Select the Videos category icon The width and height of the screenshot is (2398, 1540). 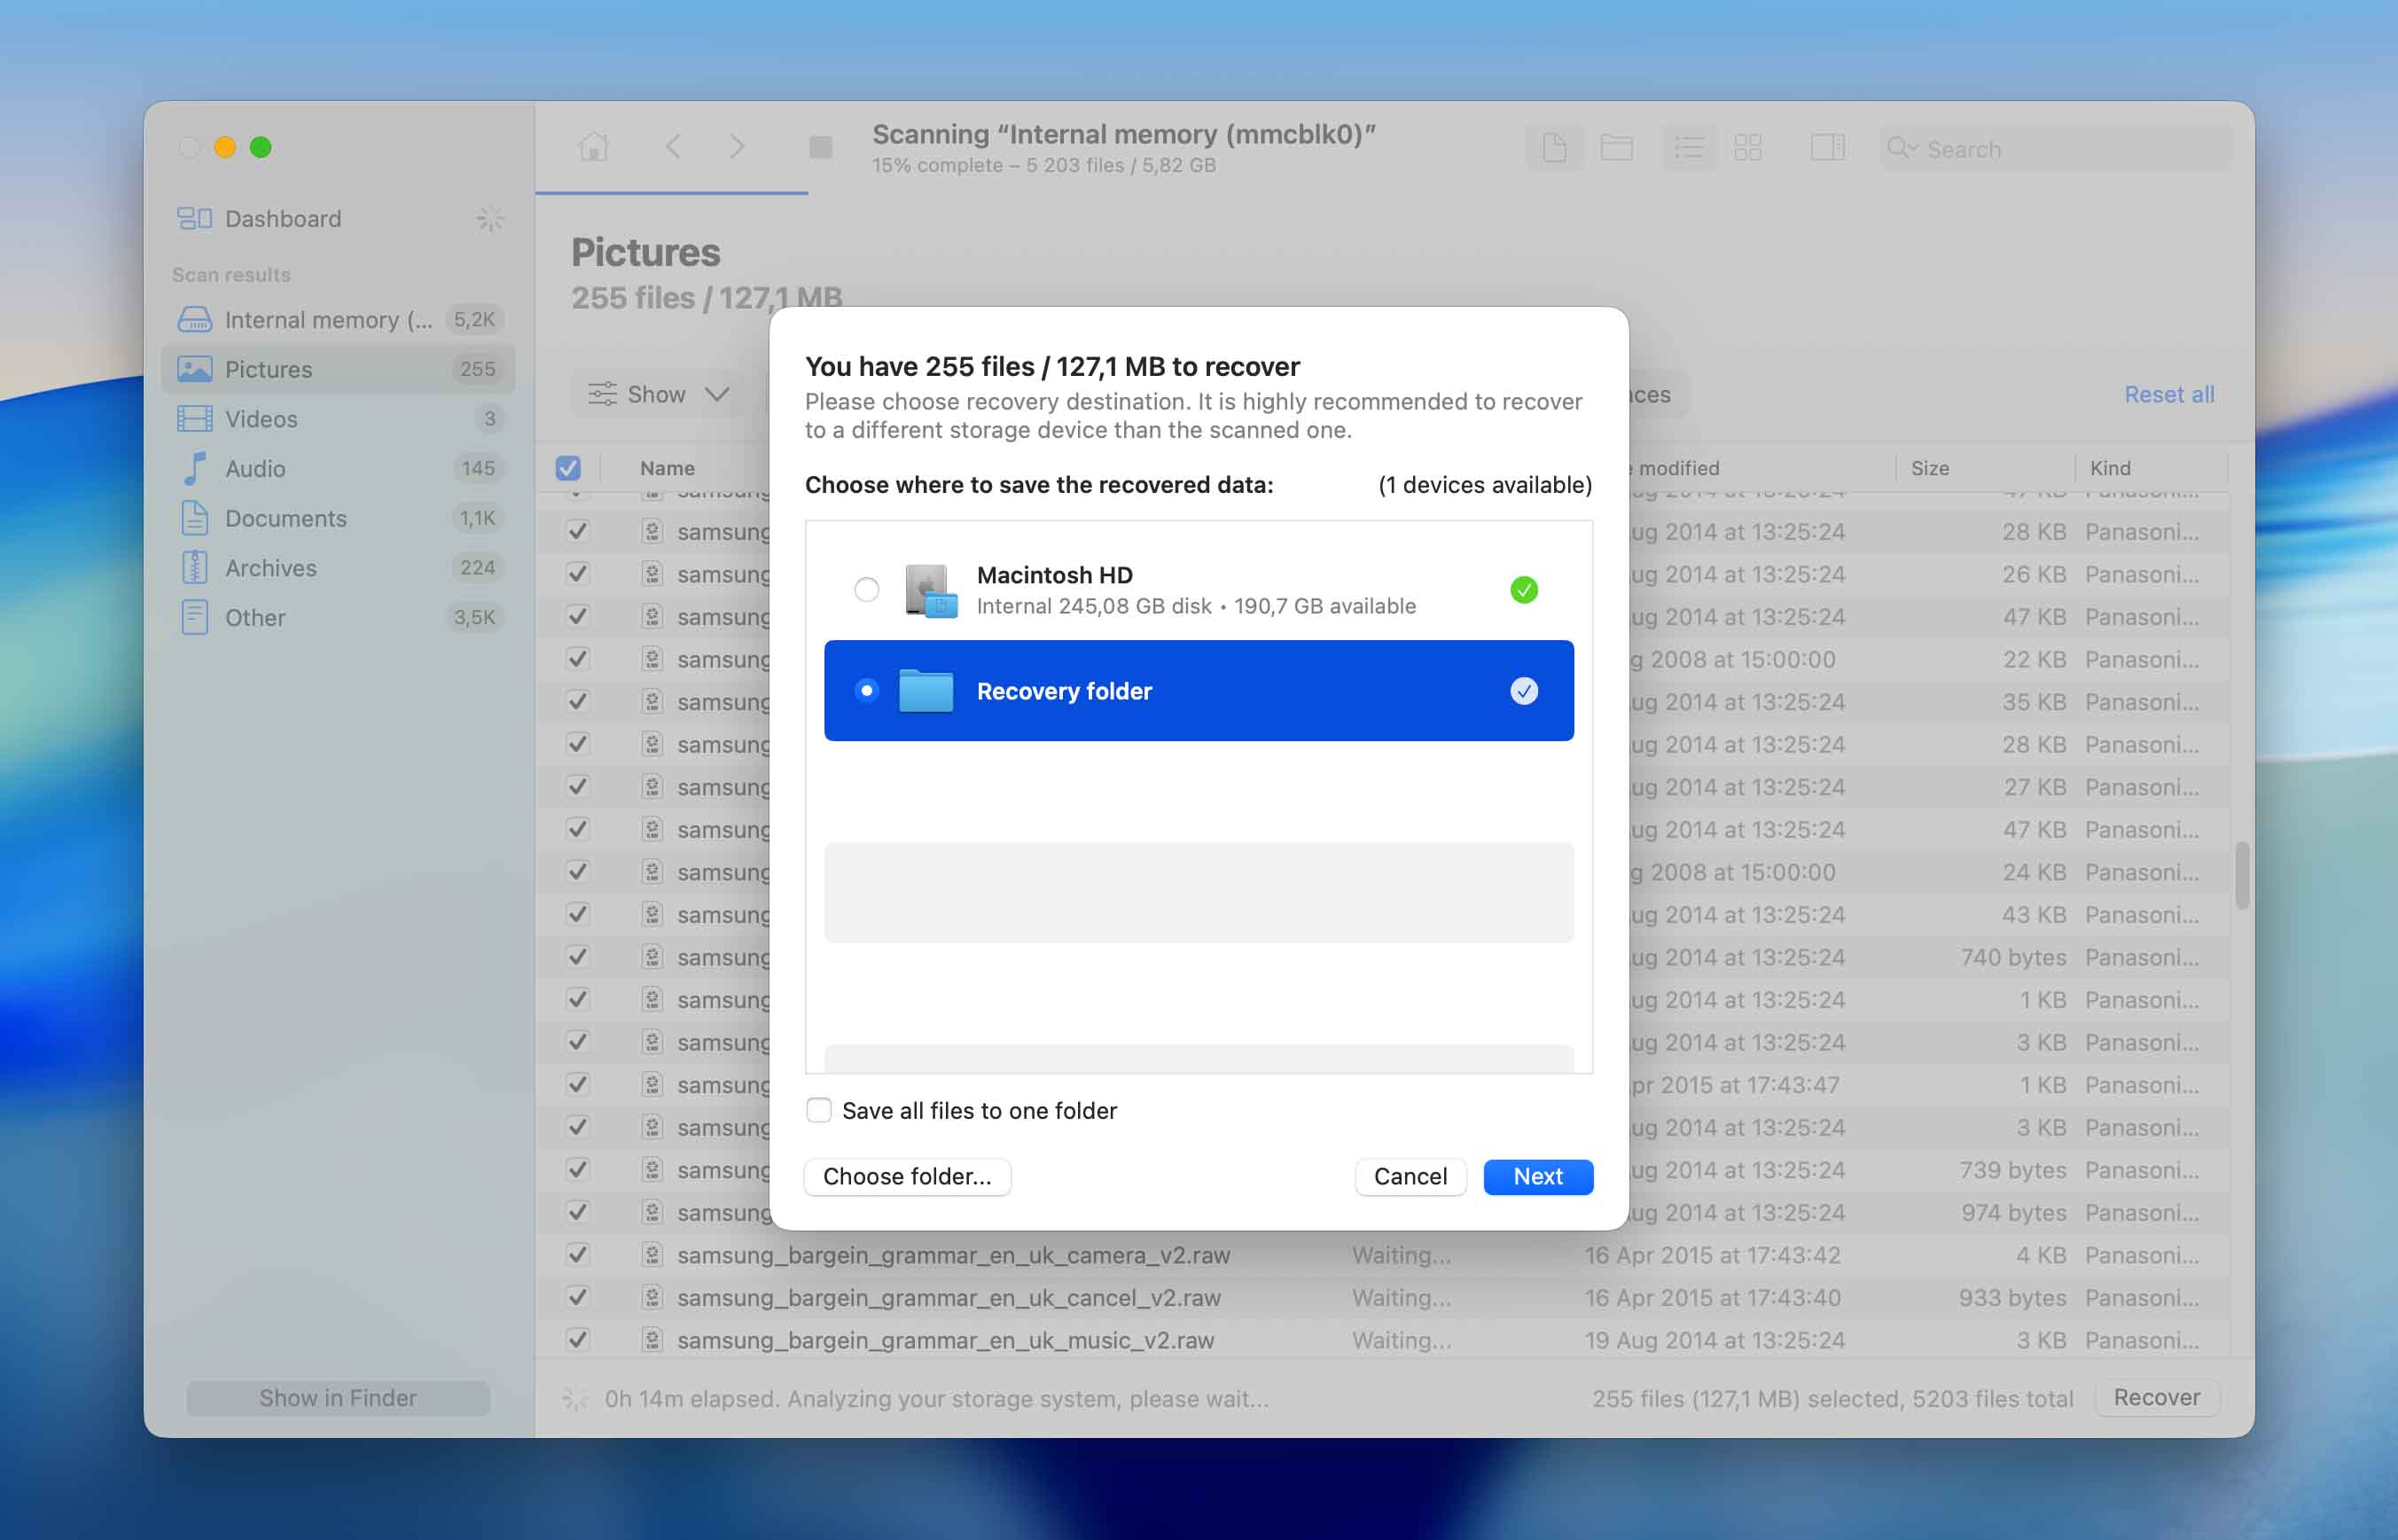(x=195, y=418)
